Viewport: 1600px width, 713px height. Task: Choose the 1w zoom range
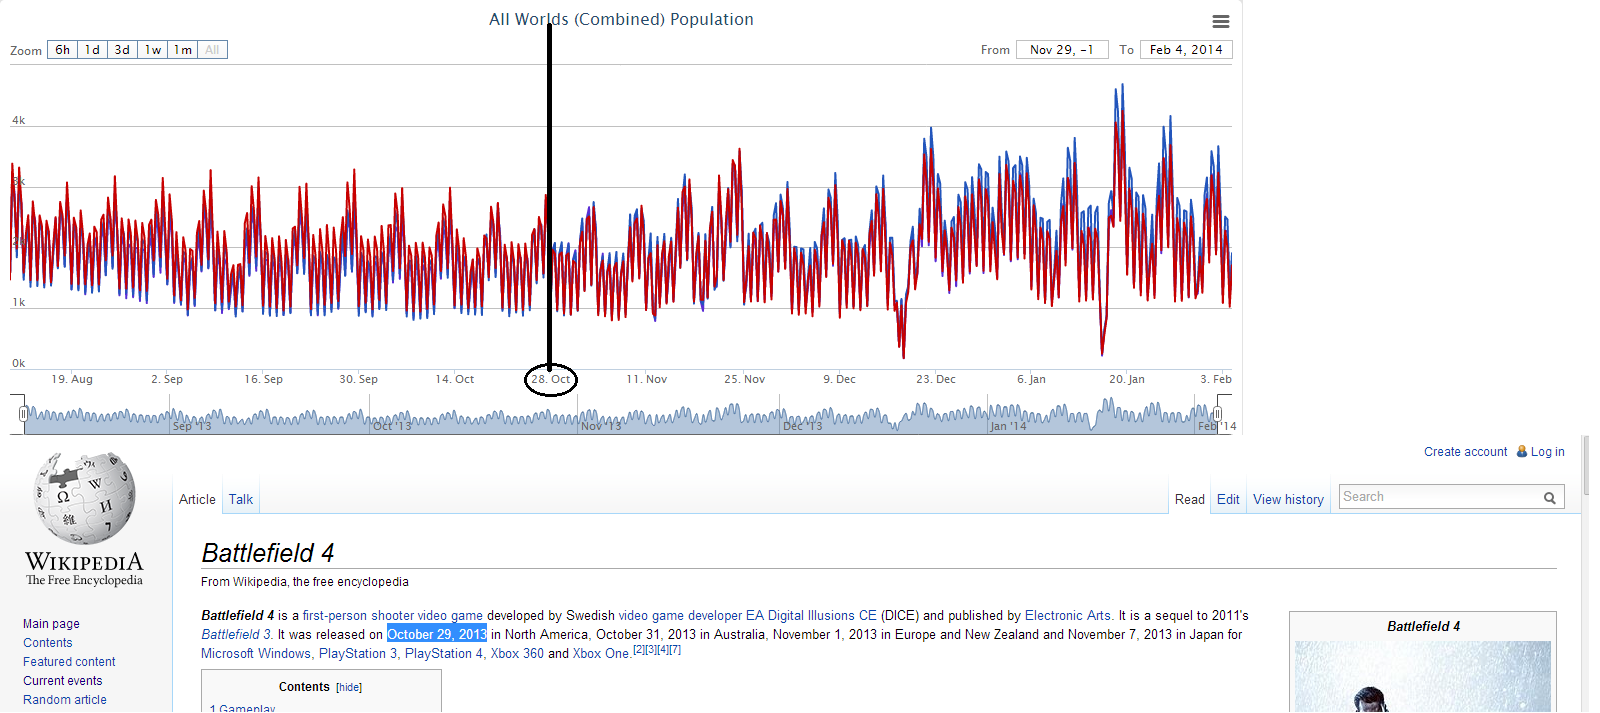(152, 50)
